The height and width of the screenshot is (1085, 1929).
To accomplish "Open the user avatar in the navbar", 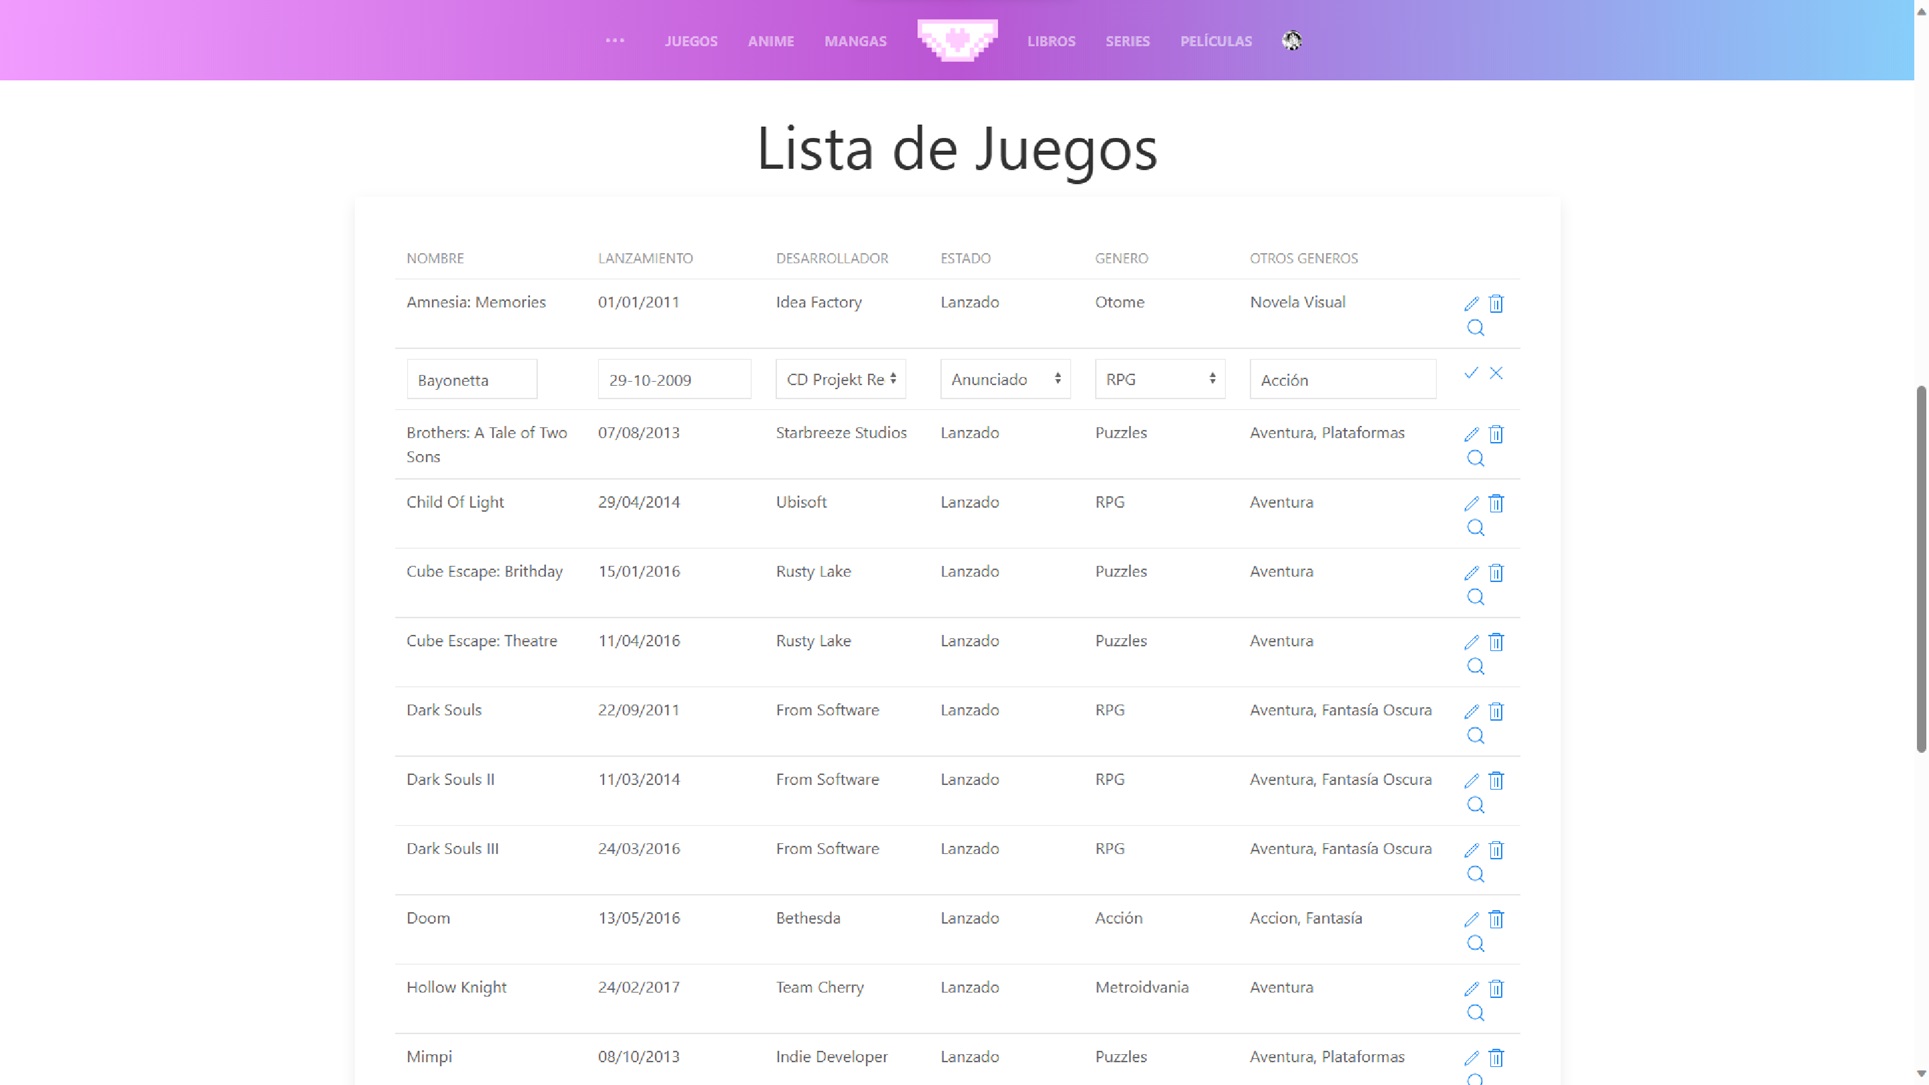I will [x=1292, y=40].
